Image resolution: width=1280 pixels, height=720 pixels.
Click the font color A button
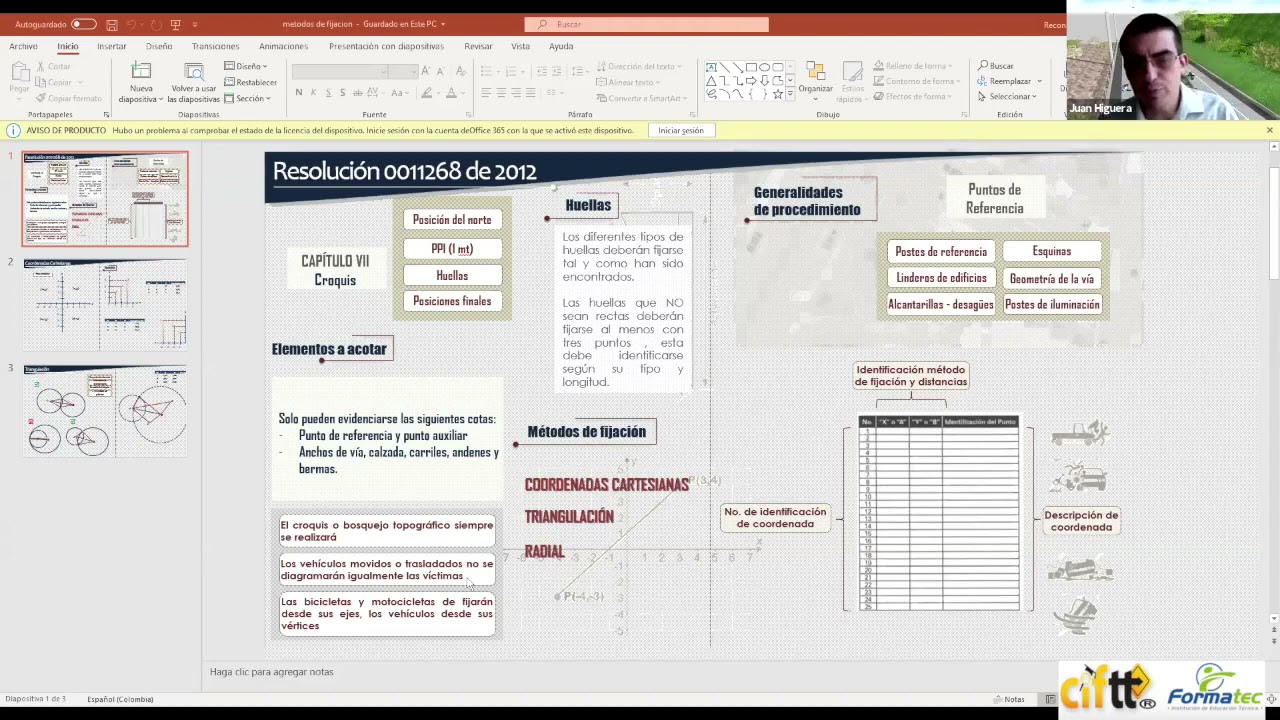point(451,93)
